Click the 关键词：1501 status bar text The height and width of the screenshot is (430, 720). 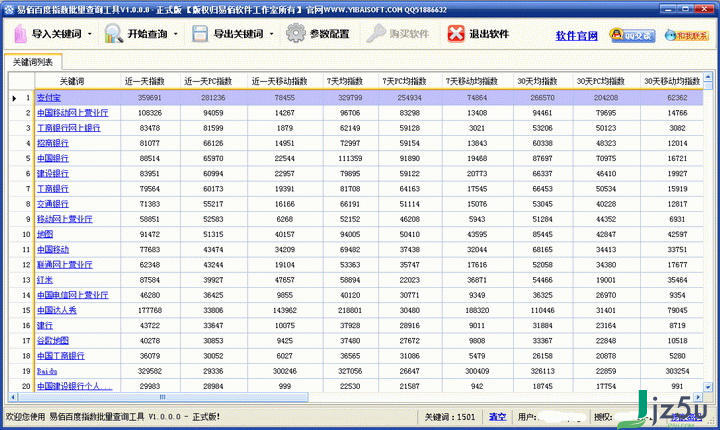450,417
